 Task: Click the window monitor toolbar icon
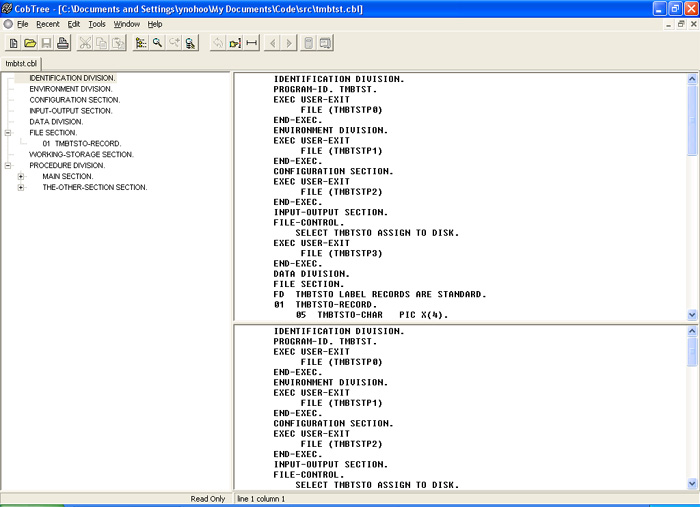tap(325, 43)
